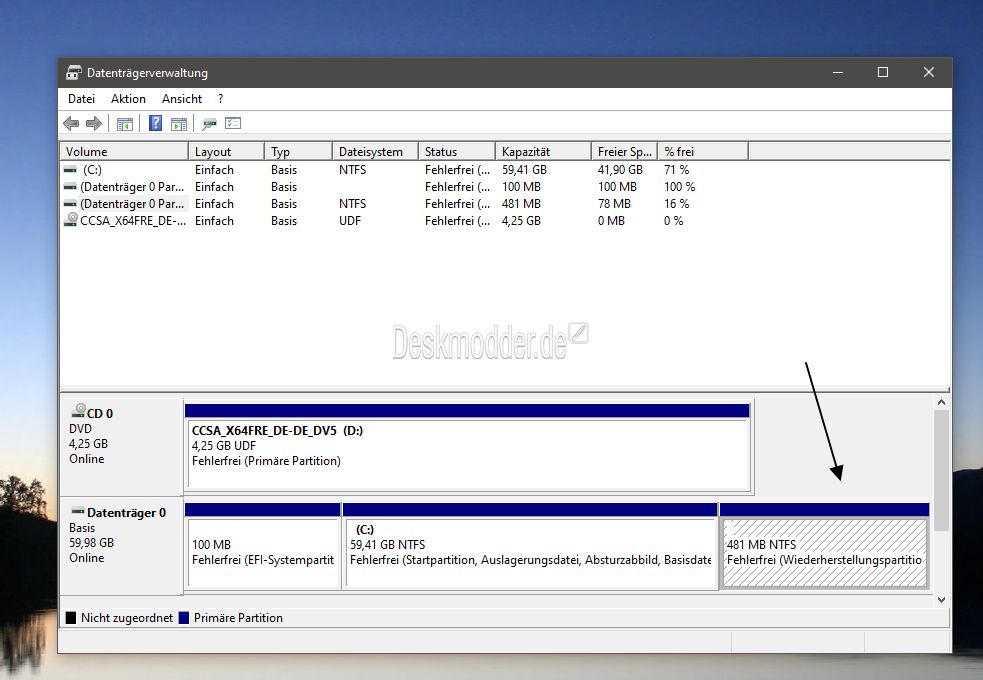Viewport: 983px width, 680px height.
Task: Click the CD 0 DVD disk label panel
Action: 121,447
